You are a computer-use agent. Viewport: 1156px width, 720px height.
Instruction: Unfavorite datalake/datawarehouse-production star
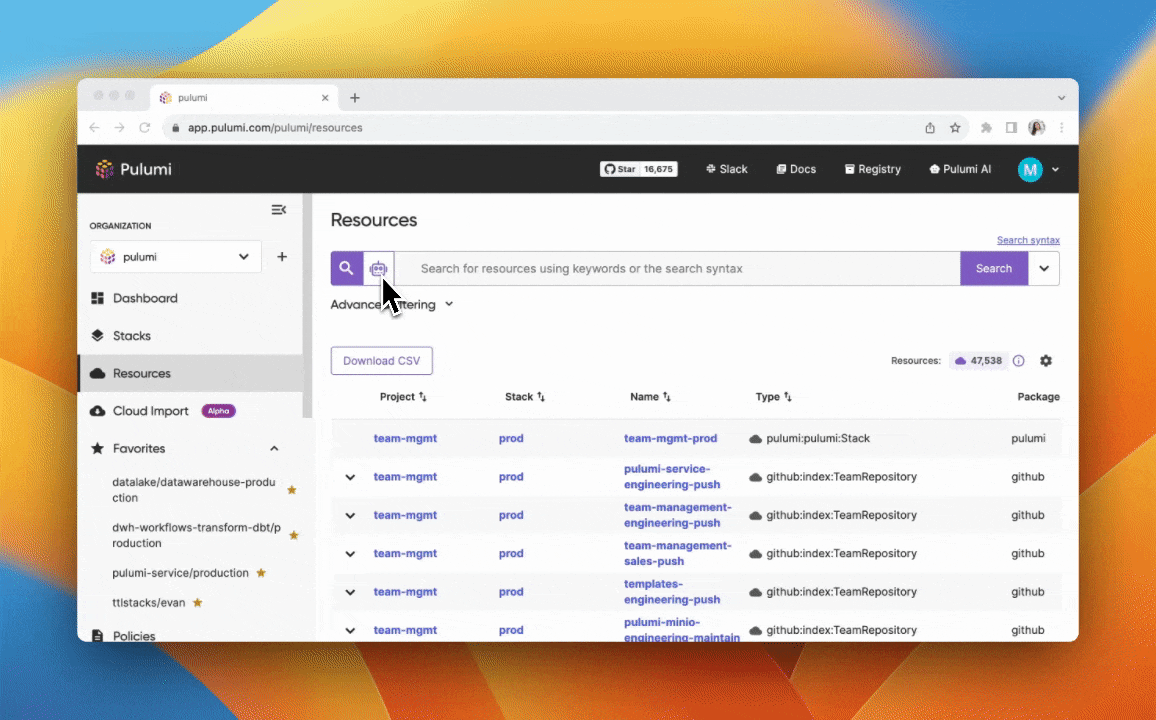point(292,489)
